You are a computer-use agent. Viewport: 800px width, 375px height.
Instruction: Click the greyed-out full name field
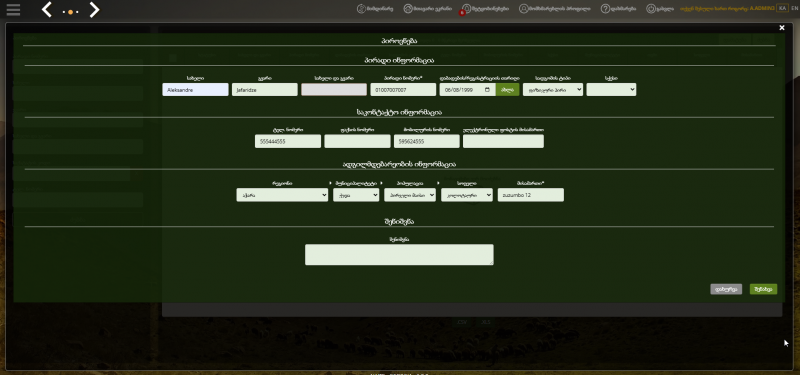[x=334, y=89]
